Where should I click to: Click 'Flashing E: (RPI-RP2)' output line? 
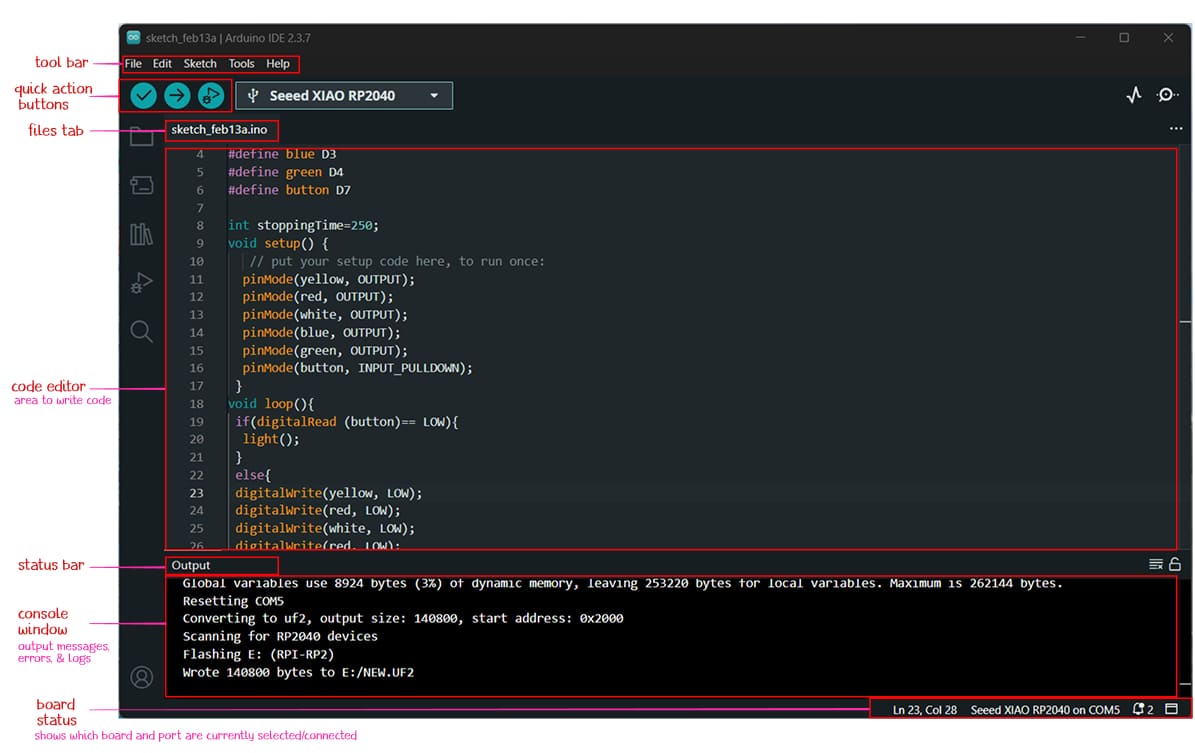coord(258,654)
